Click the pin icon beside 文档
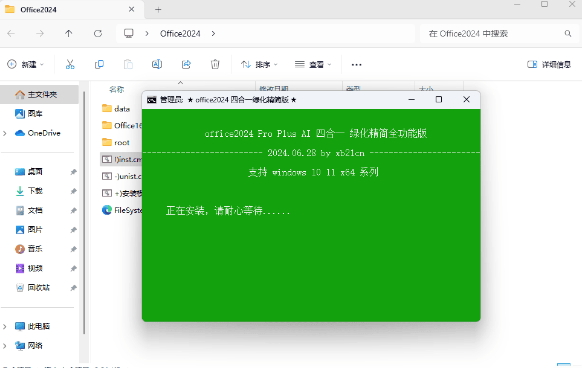Image resolution: width=582 pixels, height=368 pixels. coord(73,210)
